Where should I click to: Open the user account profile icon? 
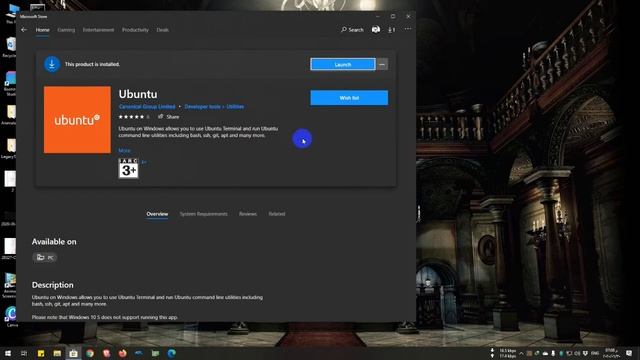coord(376,29)
